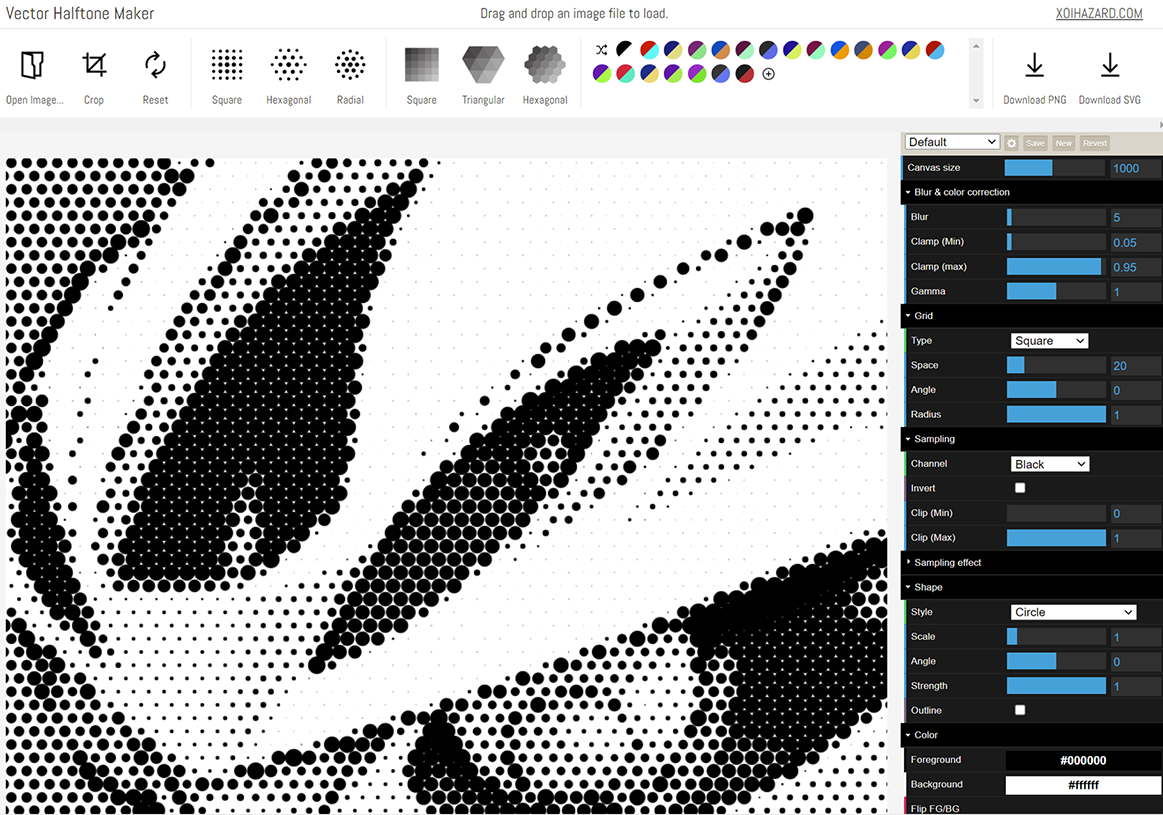Click the Vector Halftone Maker title
The width and height of the screenshot is (1163, 815).
[x=80, y=13]
